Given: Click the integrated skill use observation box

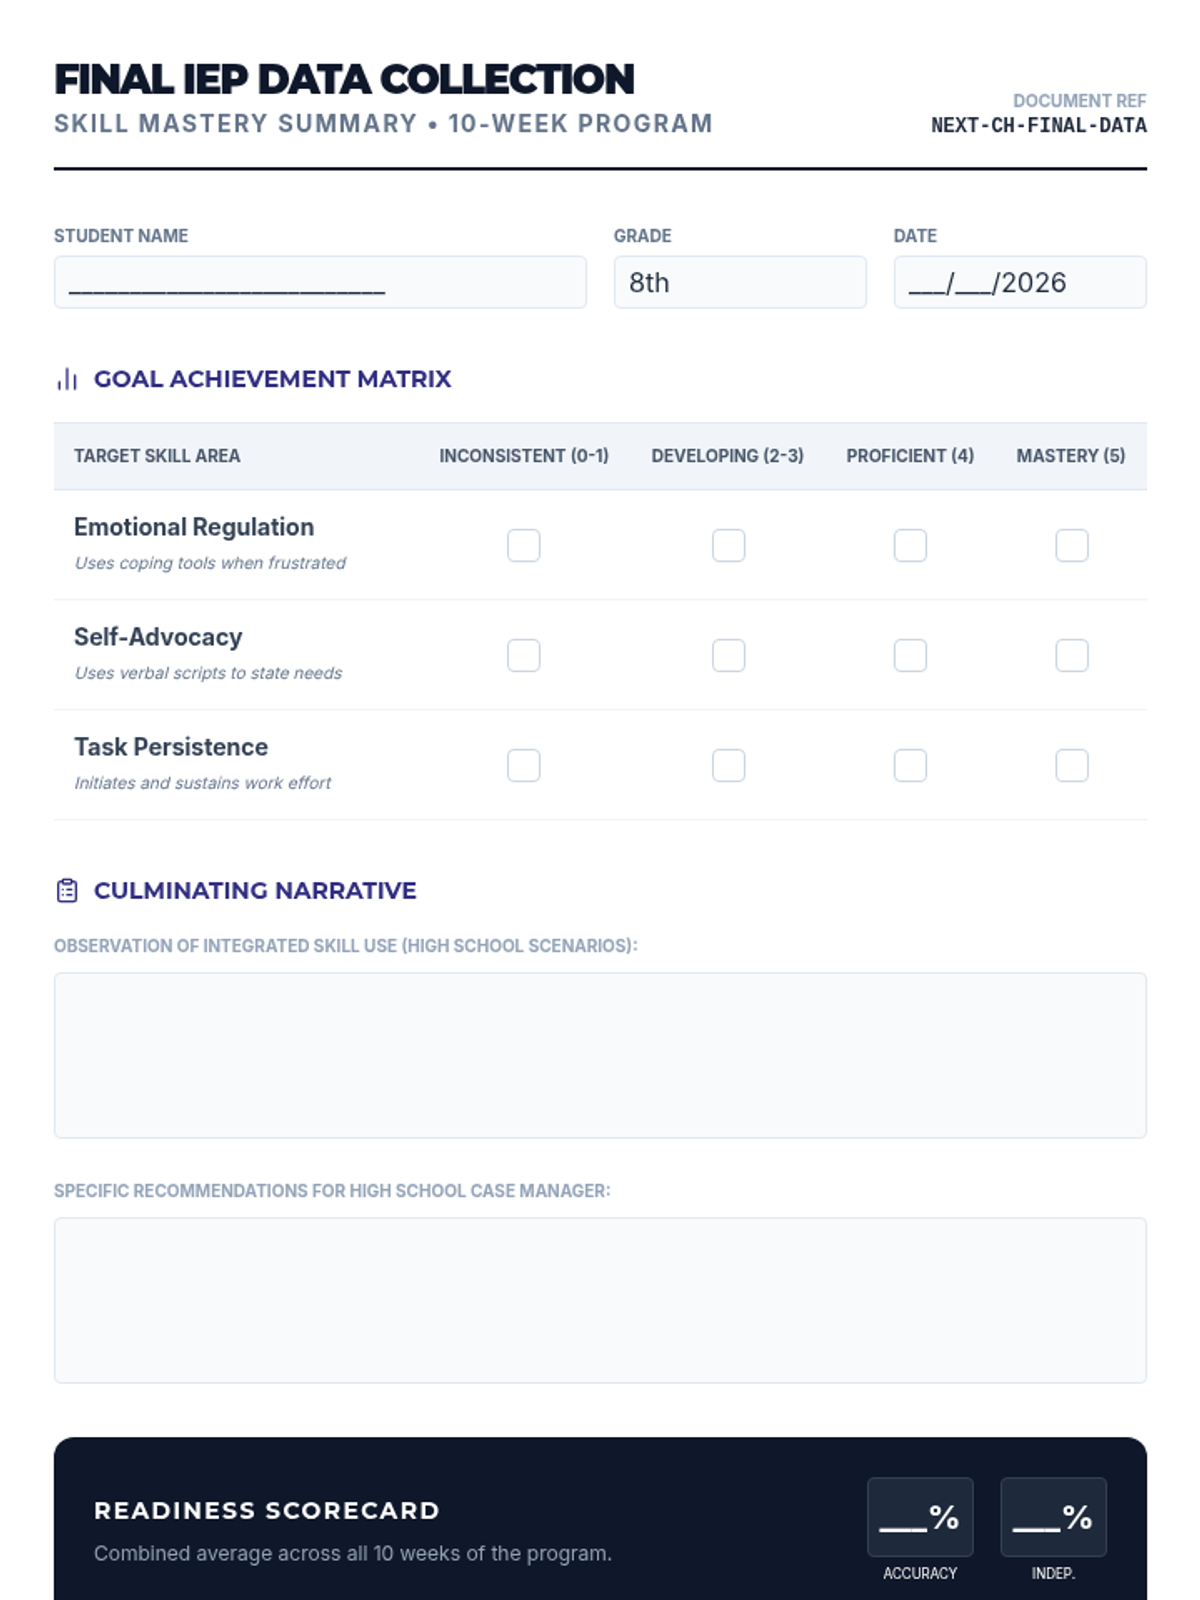Looking at the screenshot, I should [x=600, y=1055].
